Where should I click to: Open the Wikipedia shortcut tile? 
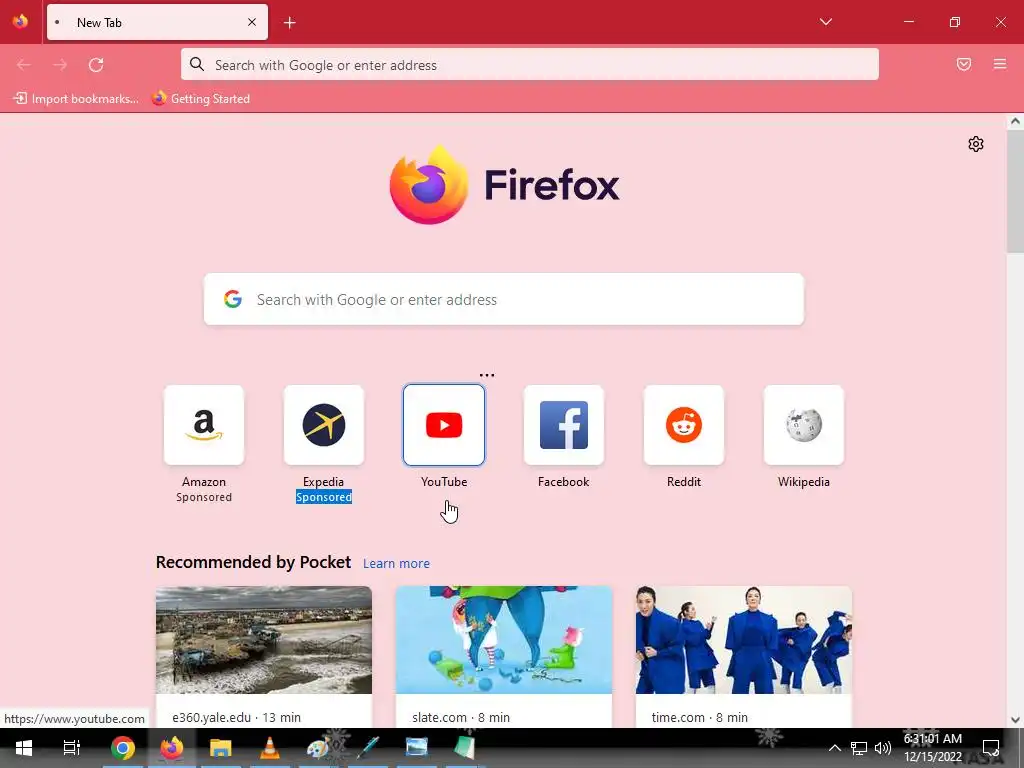[804, 425]
